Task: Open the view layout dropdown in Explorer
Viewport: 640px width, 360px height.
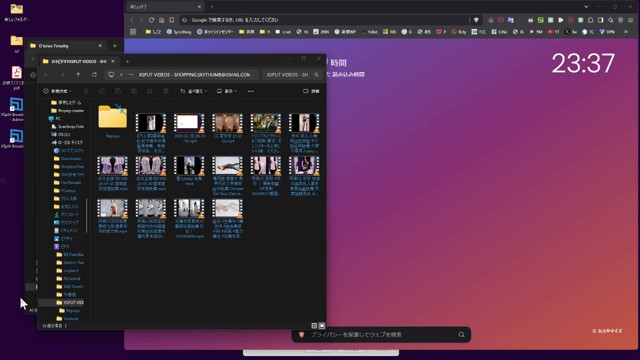Action: tap(227, 91)
